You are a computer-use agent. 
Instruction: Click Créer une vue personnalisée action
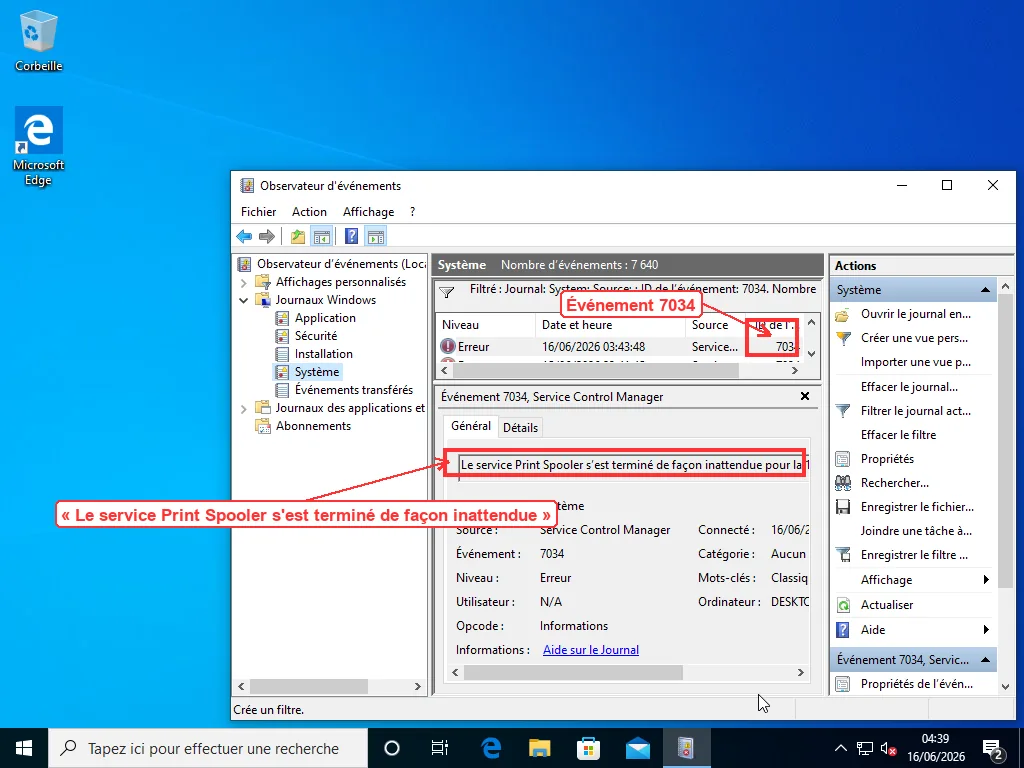coord(914,338)
